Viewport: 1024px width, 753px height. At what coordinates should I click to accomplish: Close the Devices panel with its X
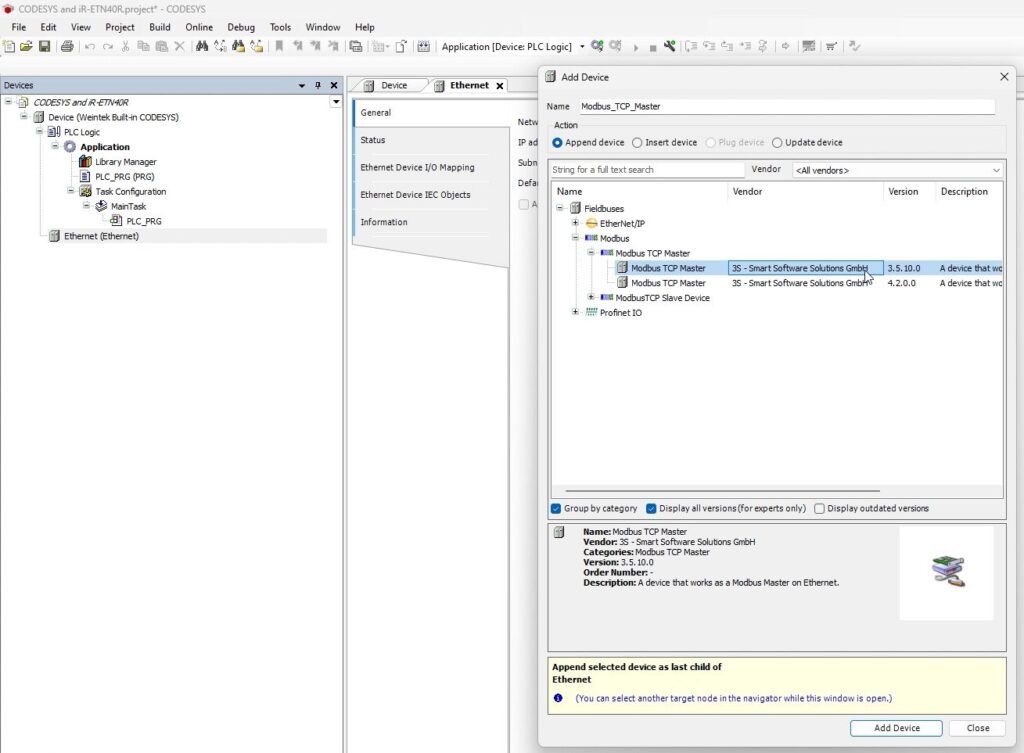[334, 86]
